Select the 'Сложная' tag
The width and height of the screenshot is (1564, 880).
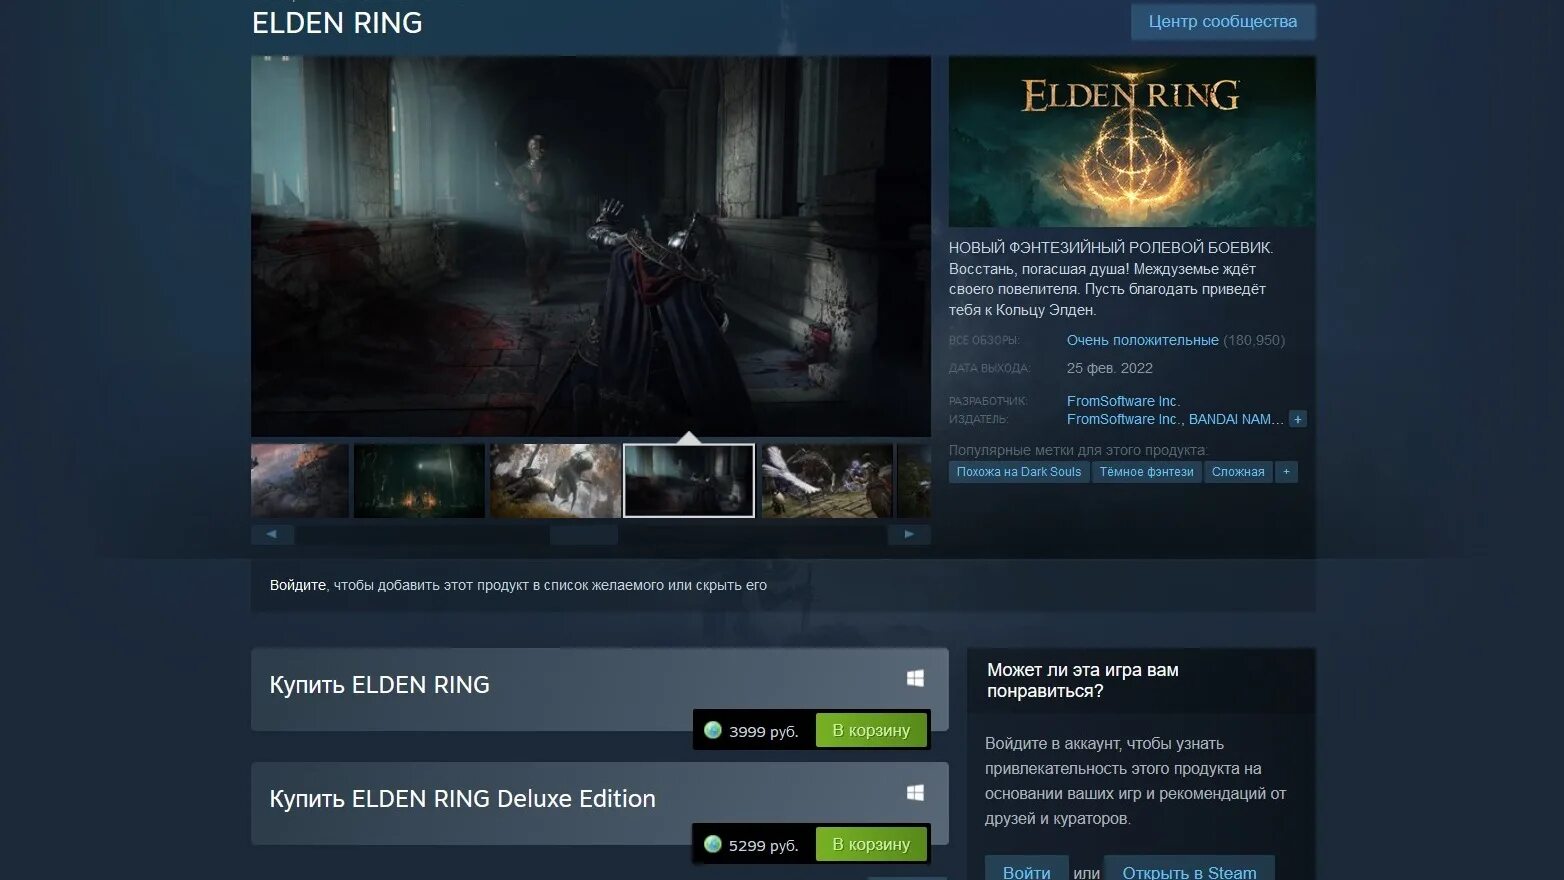pos(1238,471)
